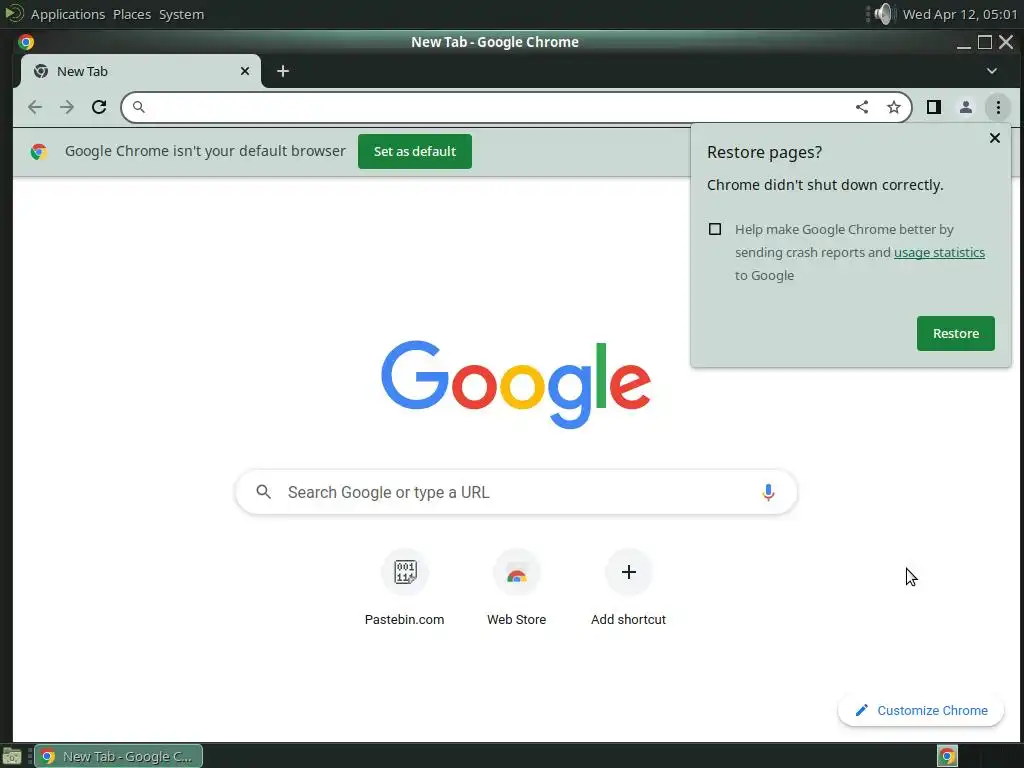
Task: Click the New Tab - Google Chrome taskbar entry
Action: [x=118, y=756]
